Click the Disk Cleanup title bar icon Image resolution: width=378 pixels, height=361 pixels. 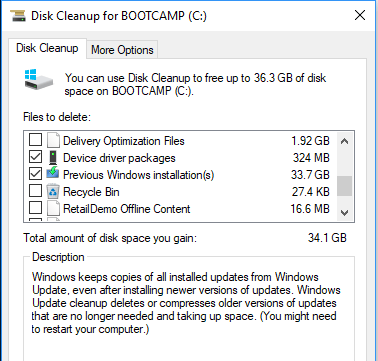18,16
